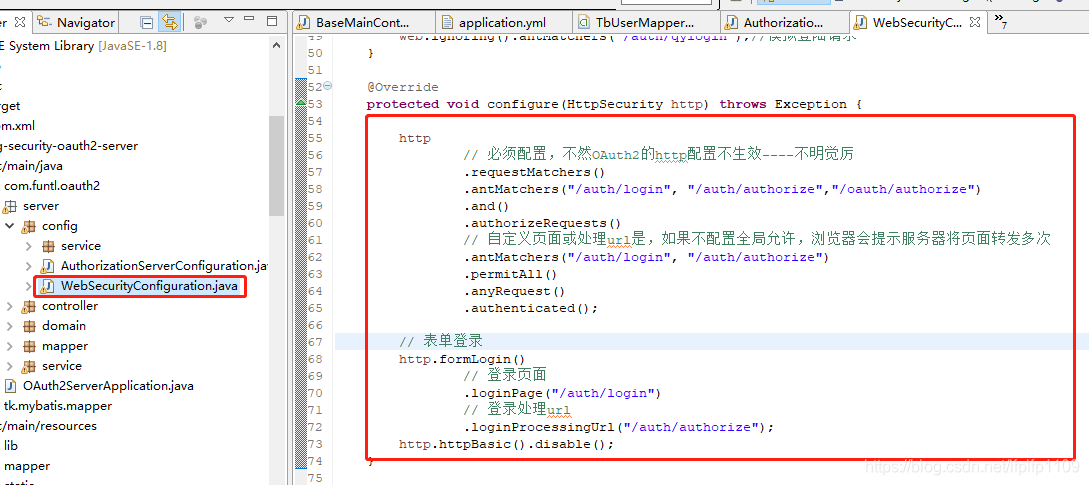Close the WebSecurityC... editor tab

coord(974,22)
